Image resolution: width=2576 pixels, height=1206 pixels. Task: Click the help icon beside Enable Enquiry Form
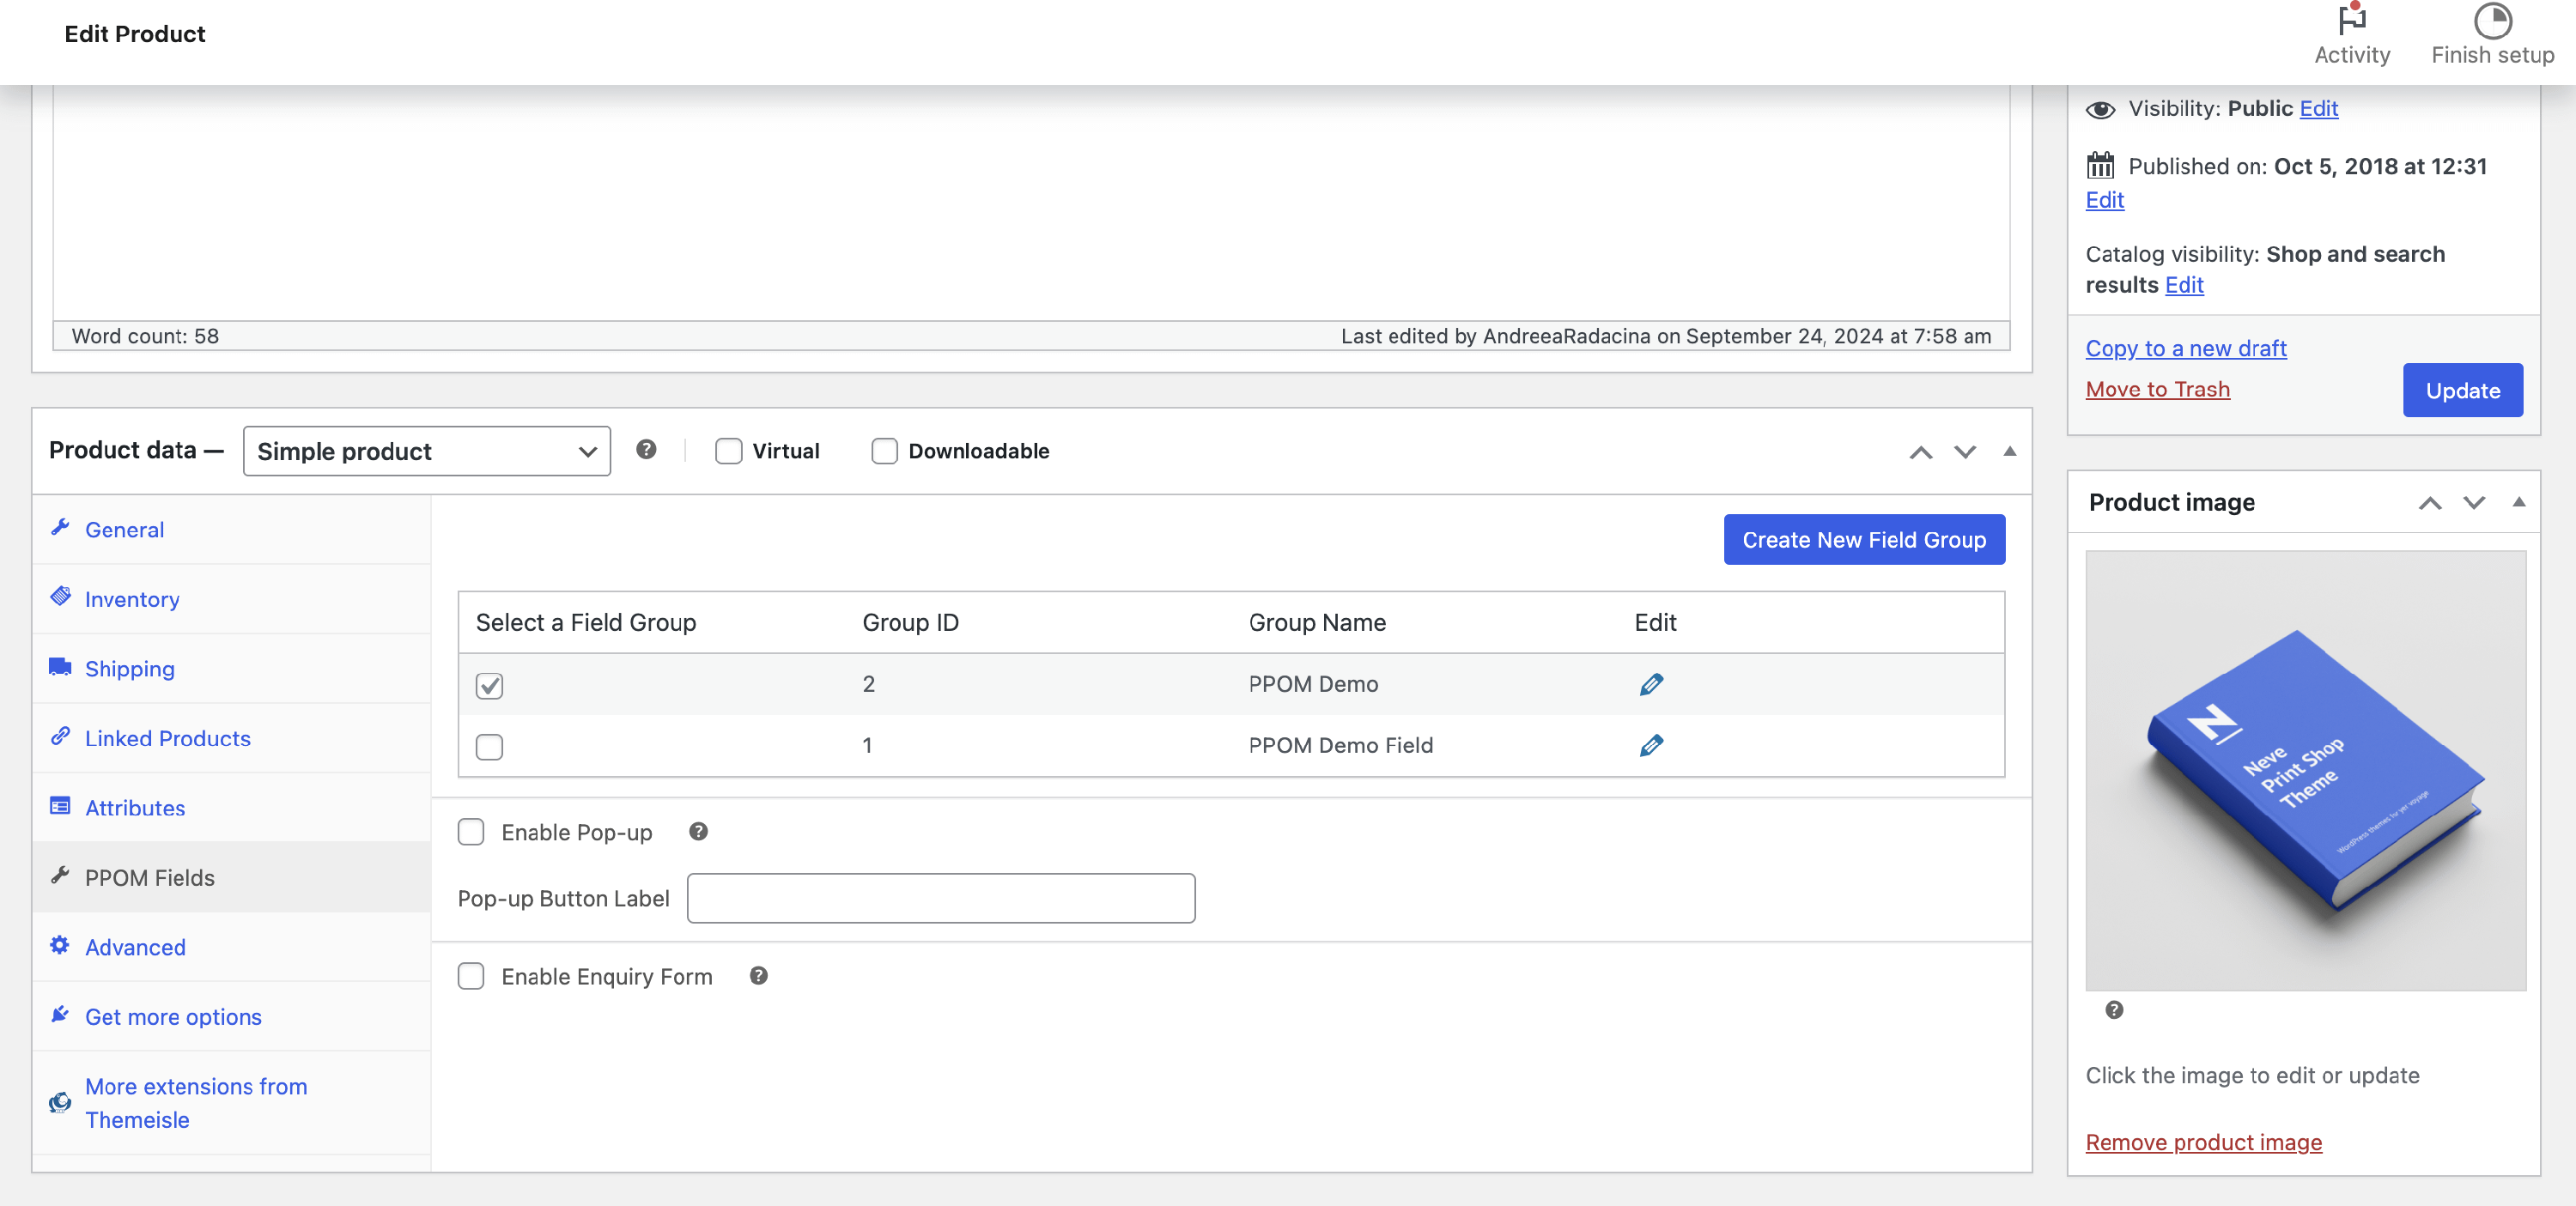[x=758, y=976]
